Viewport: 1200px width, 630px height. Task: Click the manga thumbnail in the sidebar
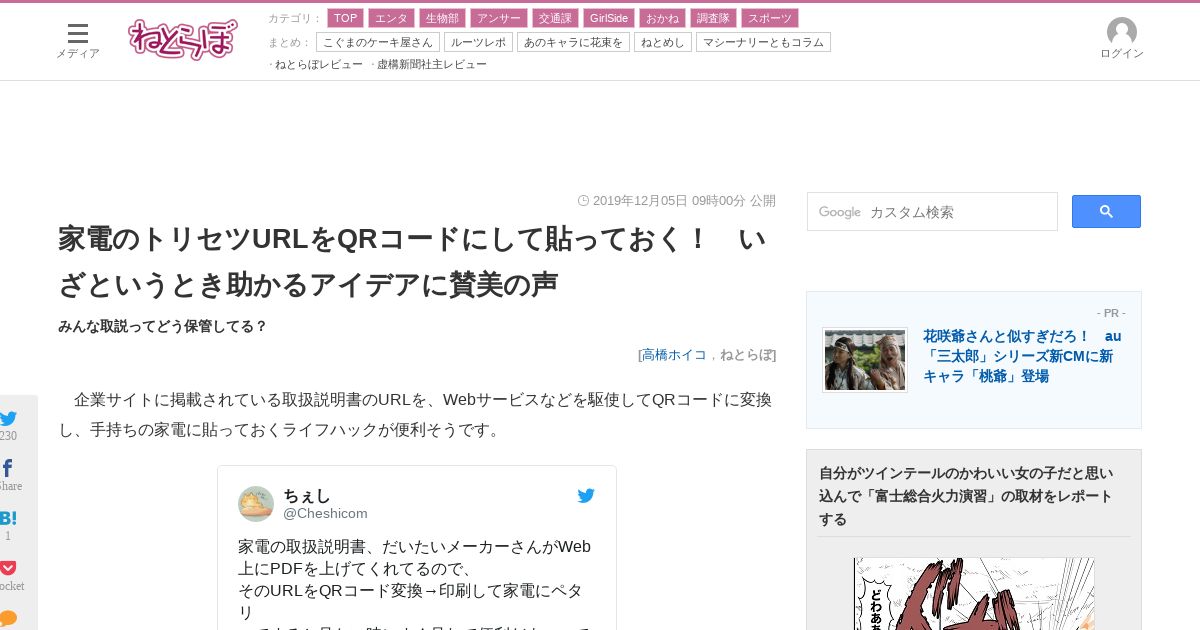tap(974, 594)
